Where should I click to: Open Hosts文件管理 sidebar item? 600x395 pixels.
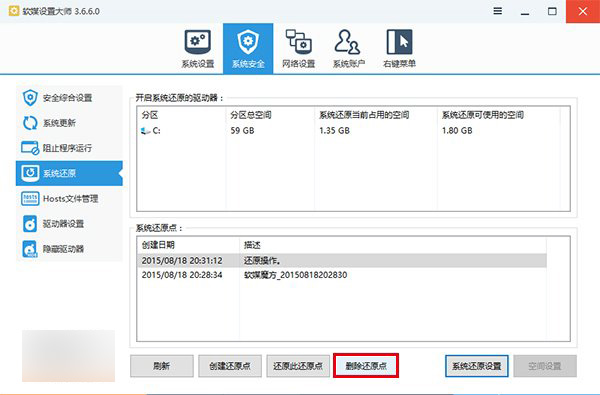(x=69, y=198)
